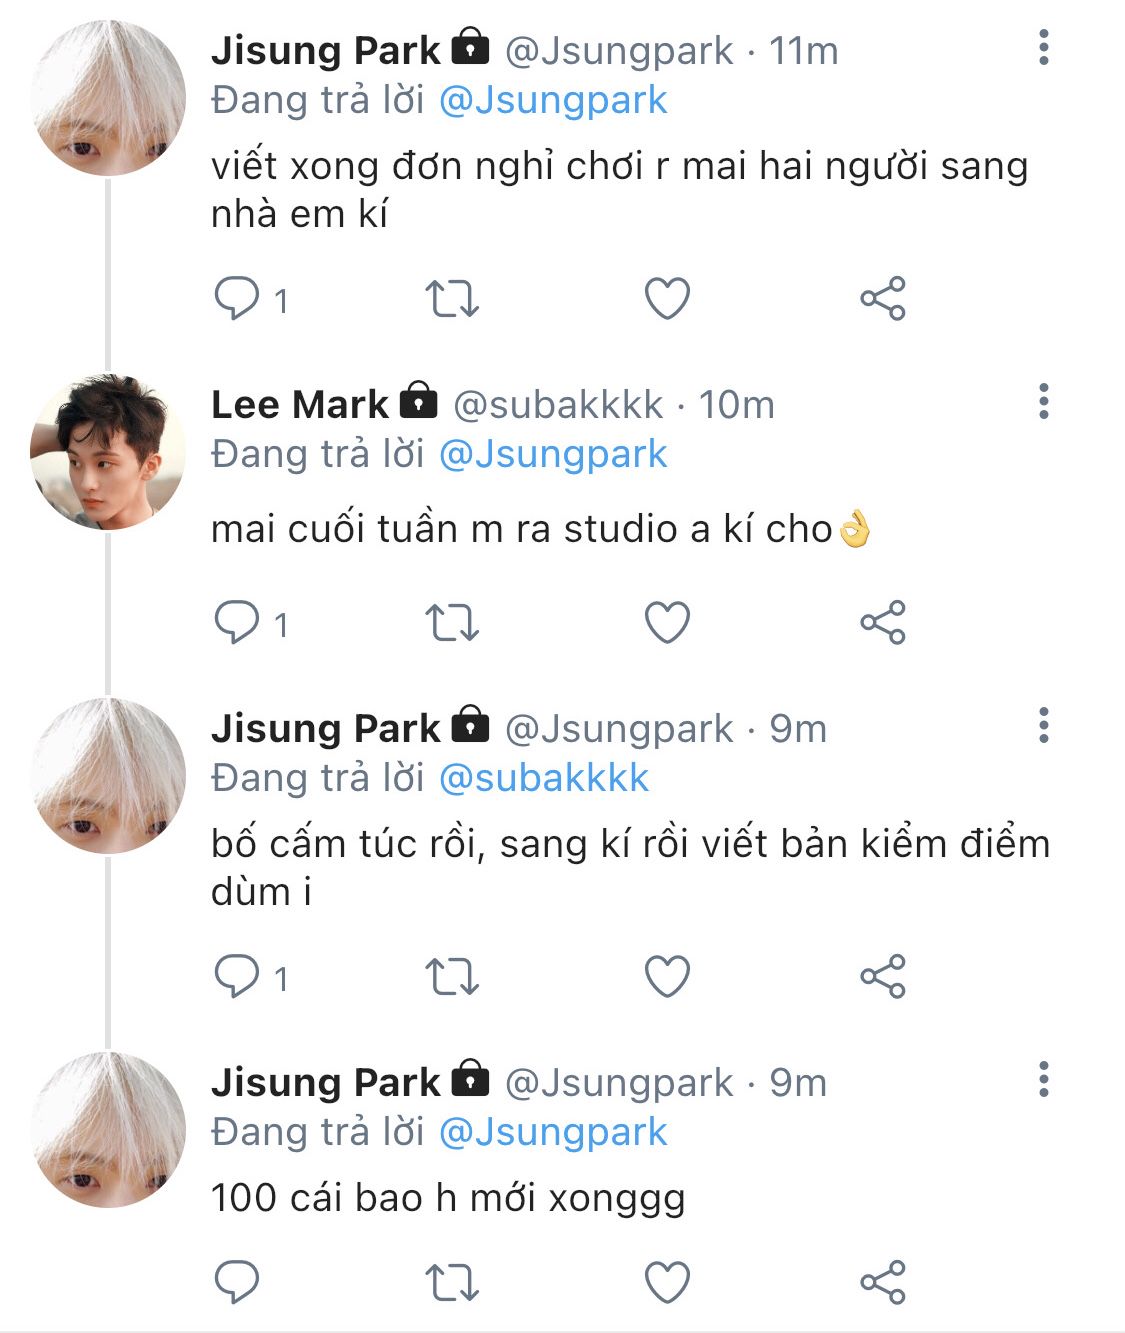Screen dimensions: 1125x1333
Task: Open the Lee Mark profile name
Action: point(299,404)
